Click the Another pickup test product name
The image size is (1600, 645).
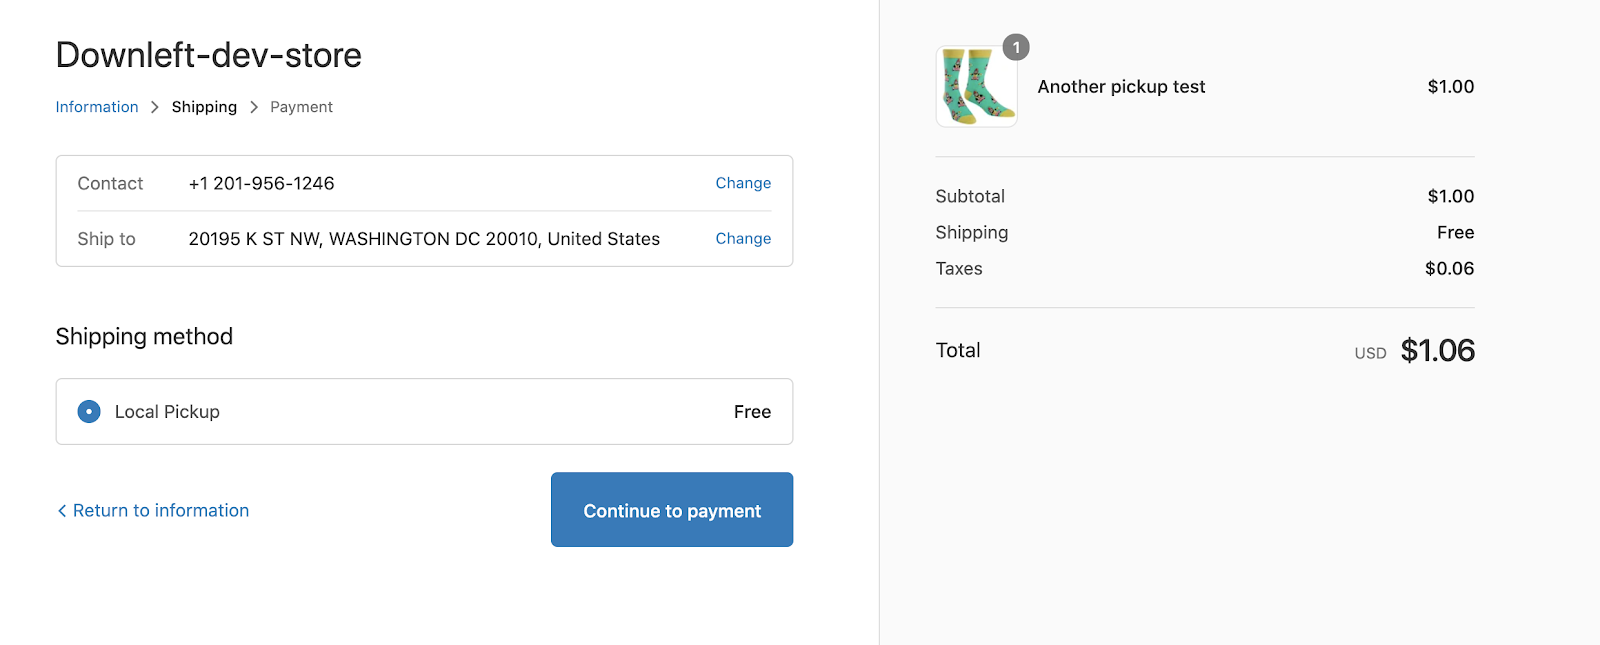point(1121,87)
